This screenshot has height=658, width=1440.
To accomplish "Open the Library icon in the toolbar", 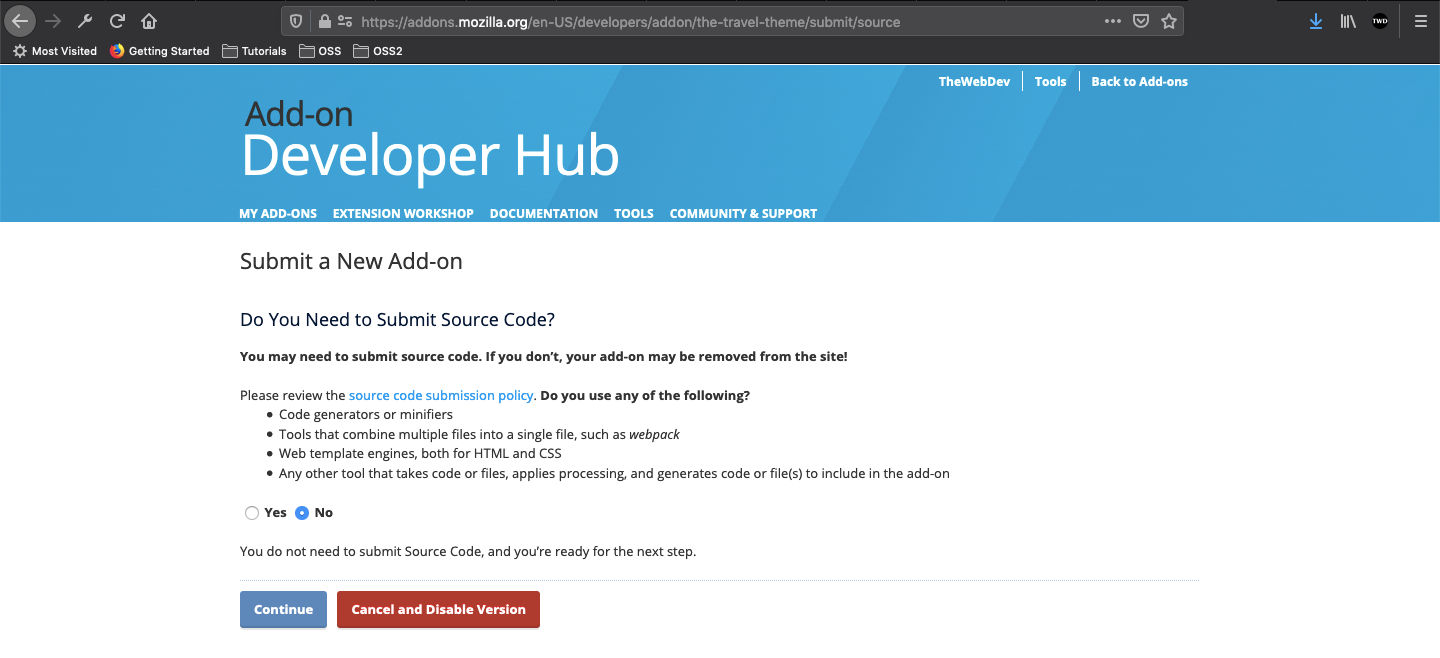I will click(1348, 21).
